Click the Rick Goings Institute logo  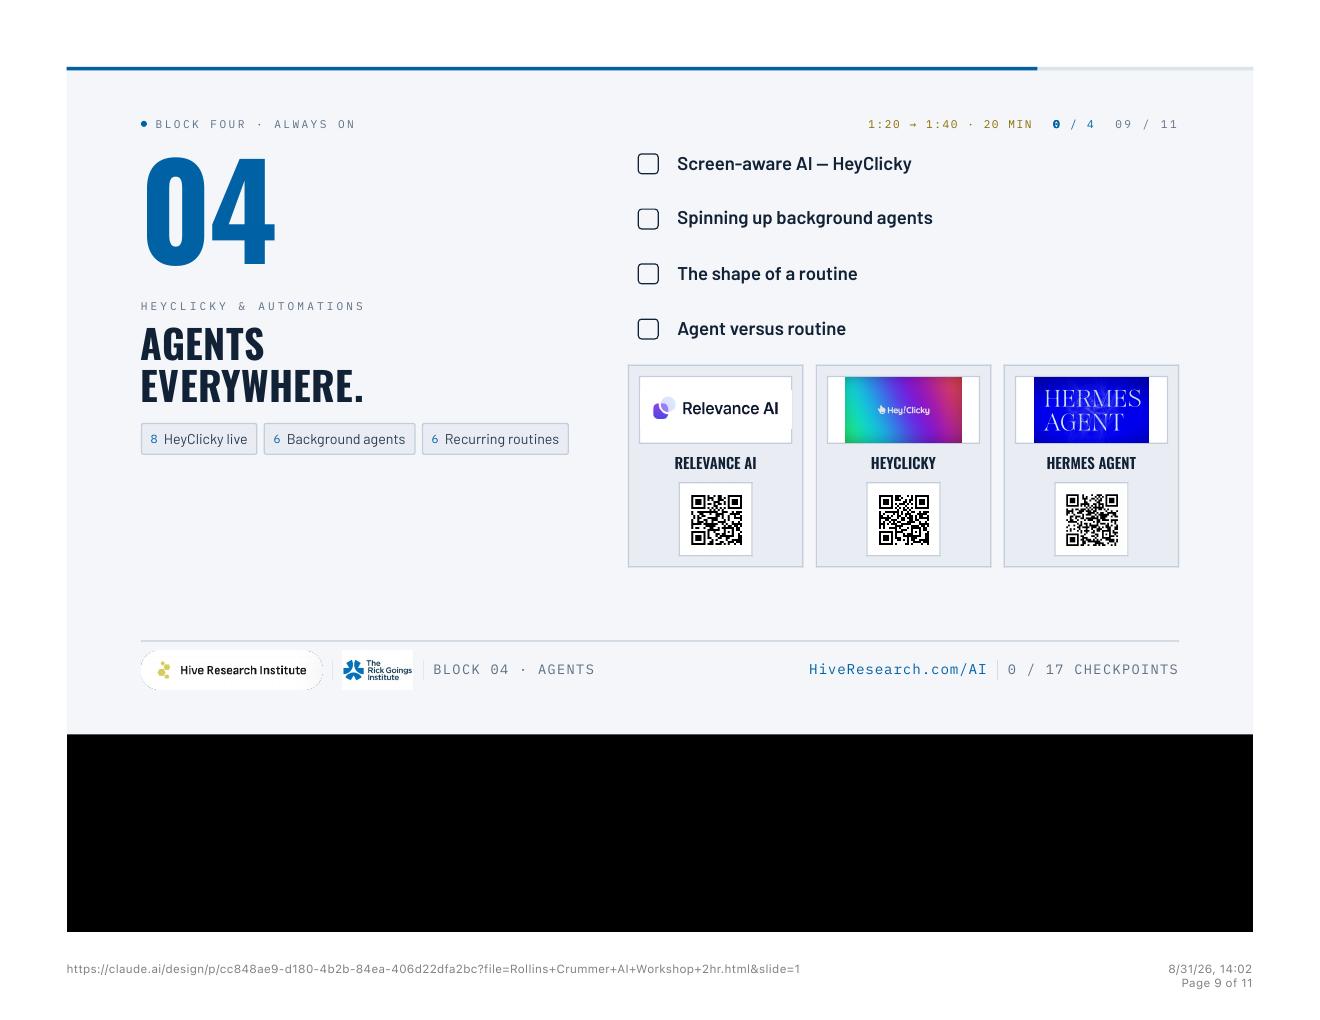pos(377,670)
